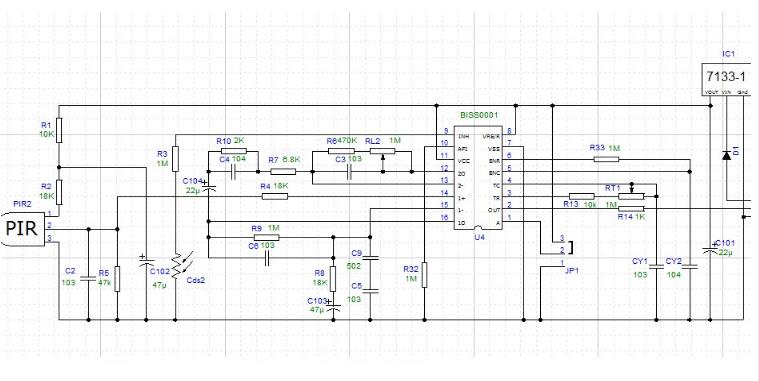Select diode D1 symbol

tap(726, 155)
